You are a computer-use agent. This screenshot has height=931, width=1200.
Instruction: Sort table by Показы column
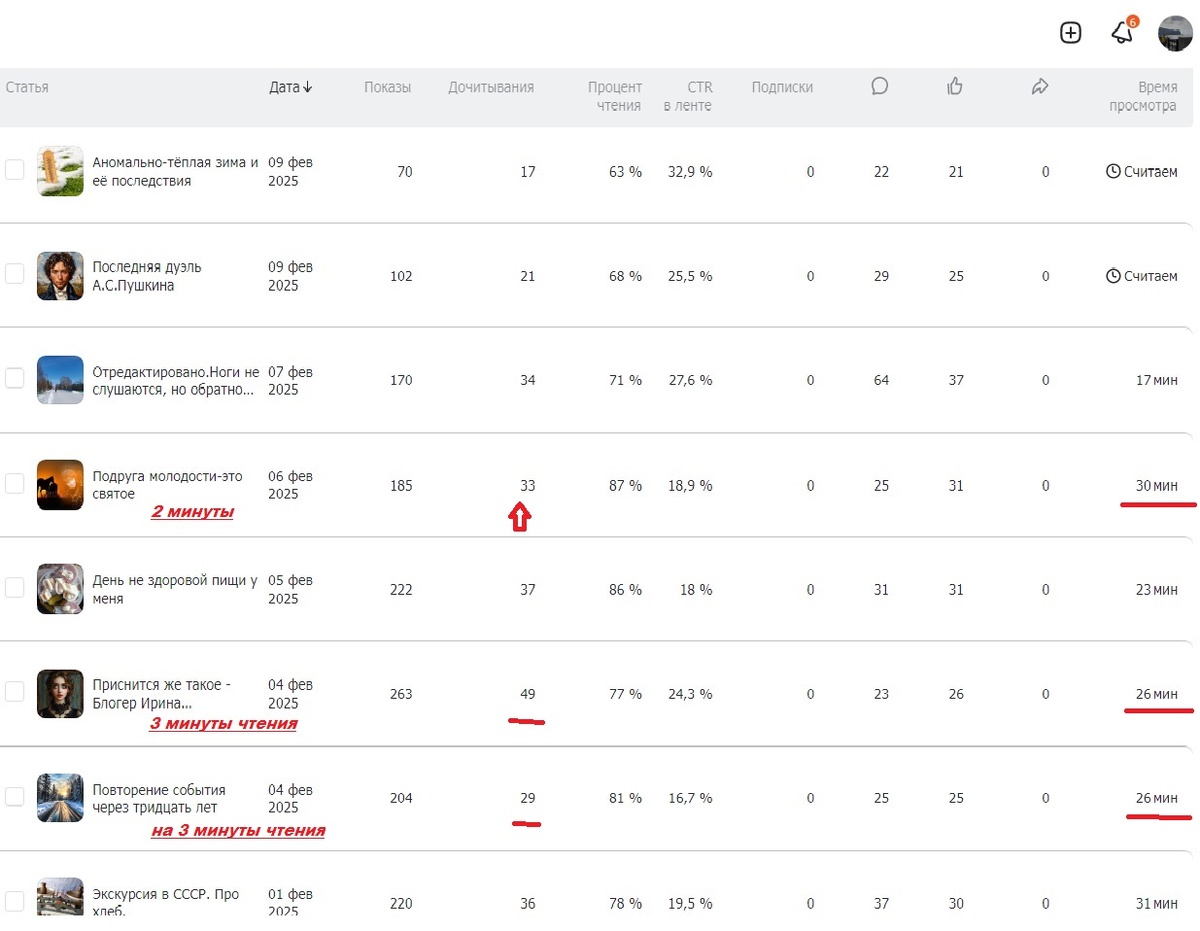click(x=387, y=87)
